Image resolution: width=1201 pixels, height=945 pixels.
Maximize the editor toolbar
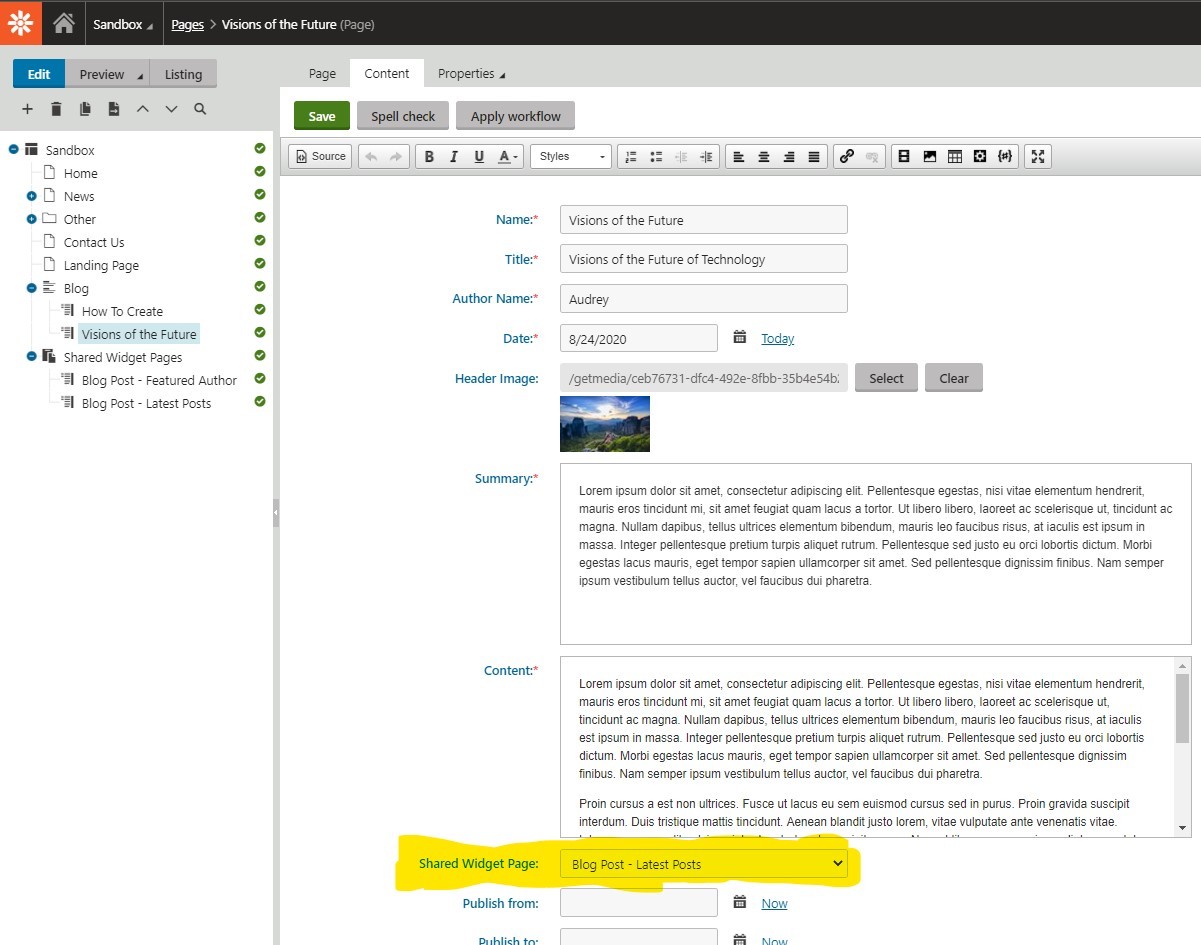[x=1038, y=156]
